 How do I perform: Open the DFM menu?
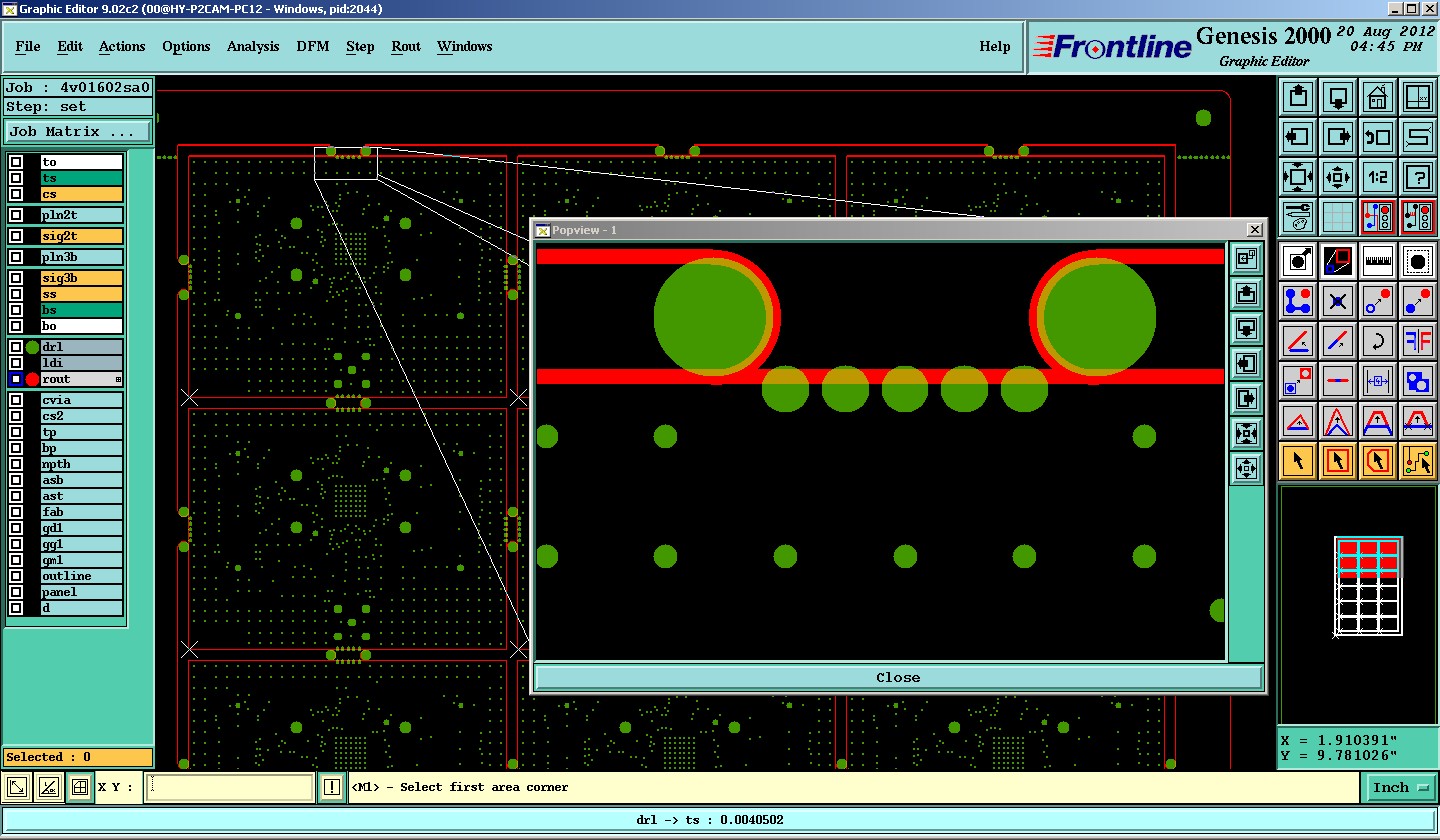[313, 46]
